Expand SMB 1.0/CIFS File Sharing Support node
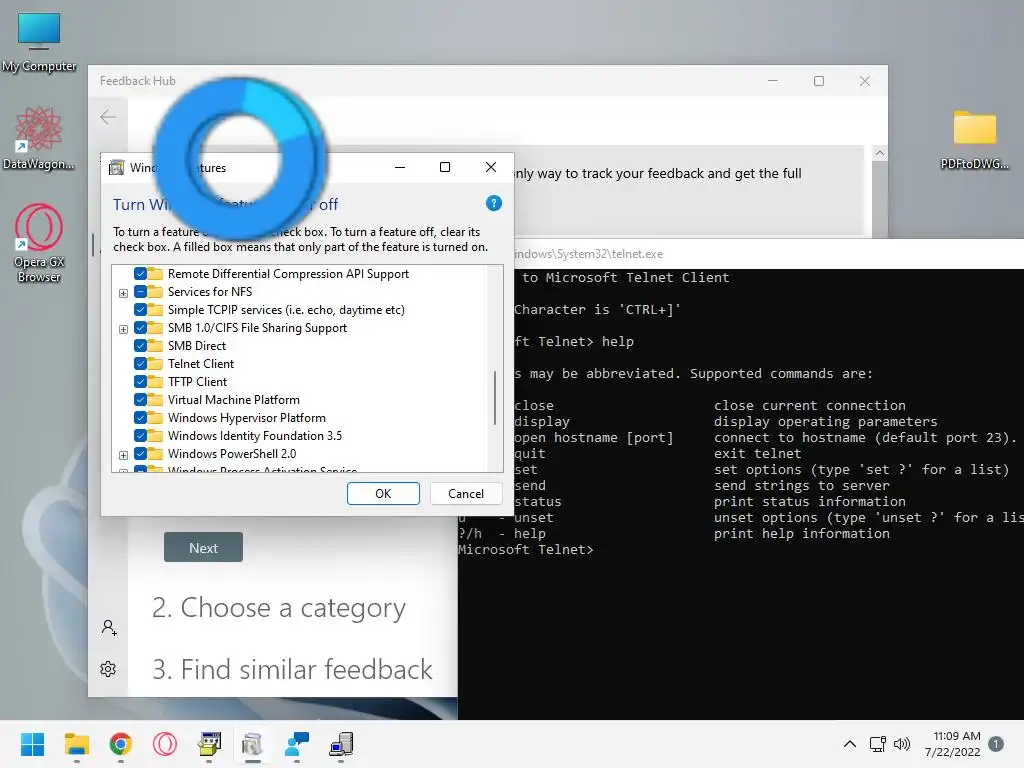 click(x=123, y=329)
